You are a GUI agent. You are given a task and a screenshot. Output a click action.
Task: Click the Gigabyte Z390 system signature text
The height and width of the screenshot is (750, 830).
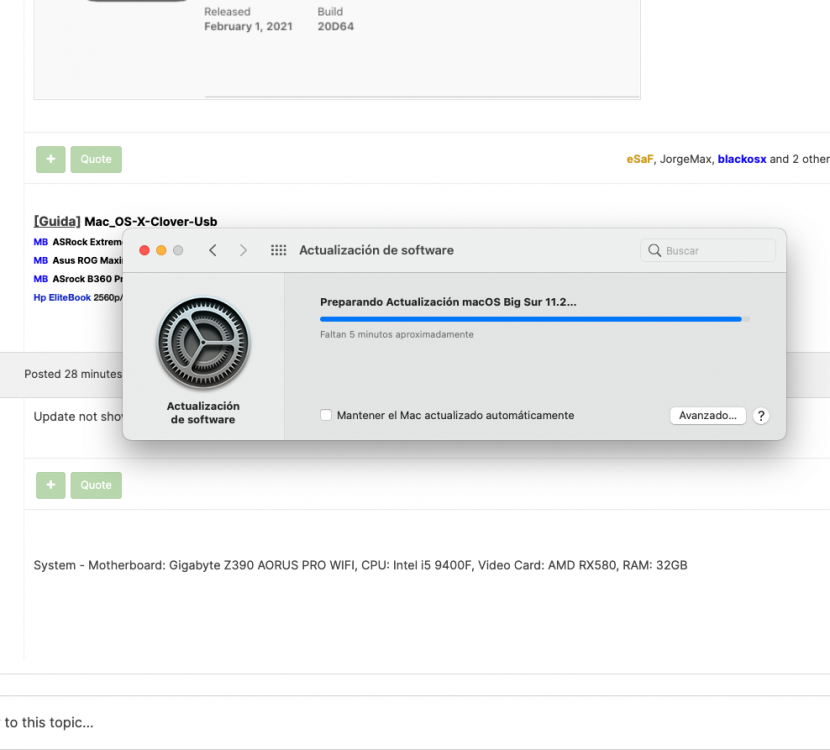360,565
